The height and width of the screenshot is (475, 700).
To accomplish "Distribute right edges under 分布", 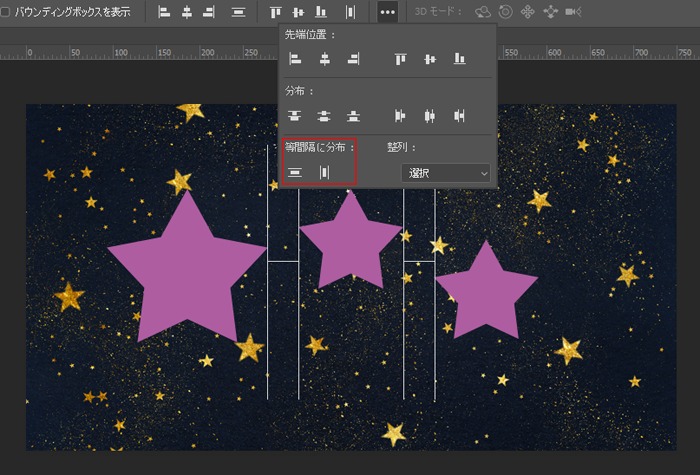I will click(459, 116).
